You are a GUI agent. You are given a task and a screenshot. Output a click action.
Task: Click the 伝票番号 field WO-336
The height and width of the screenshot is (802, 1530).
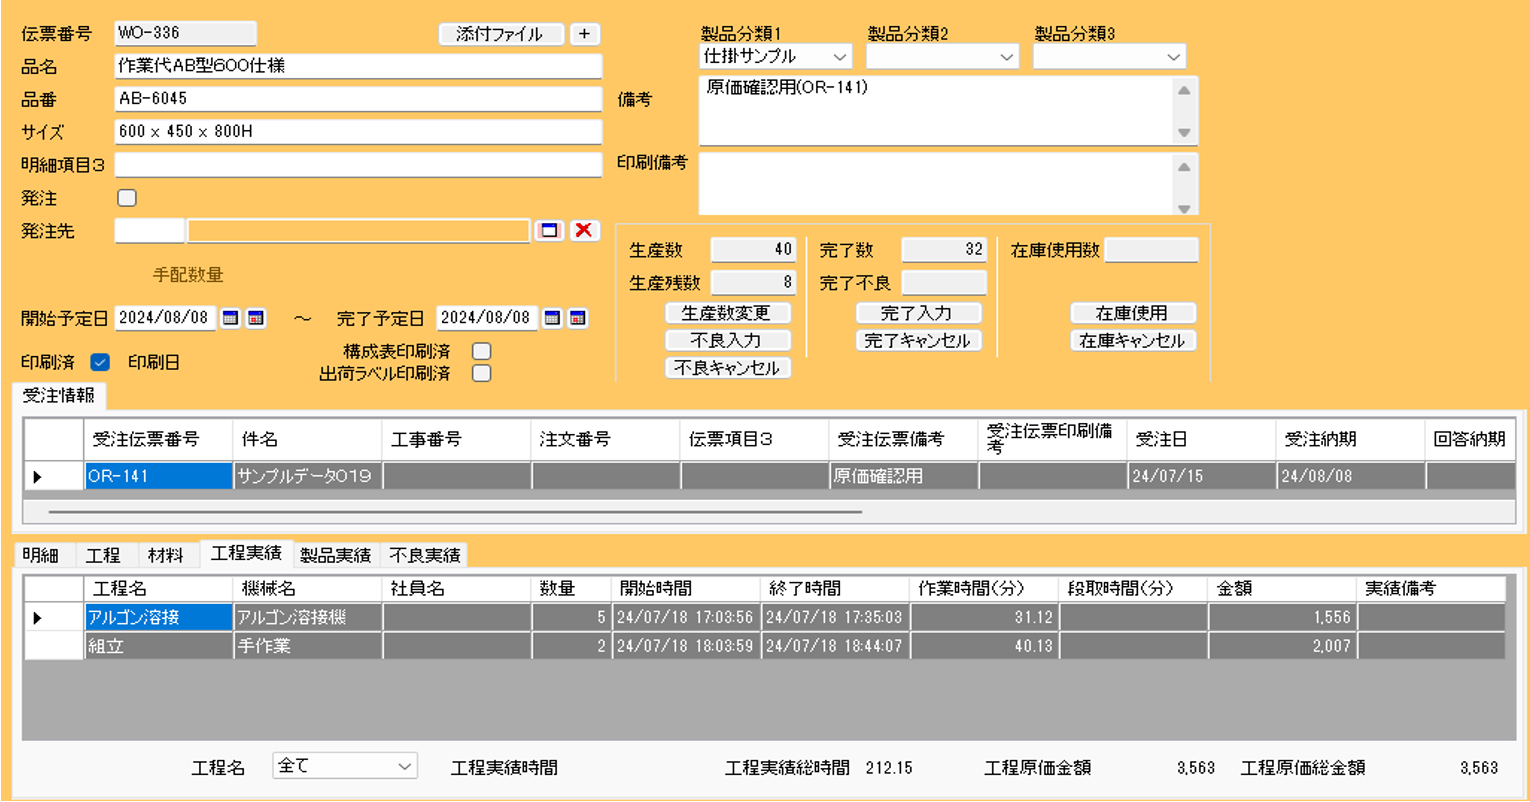(185, 33)
